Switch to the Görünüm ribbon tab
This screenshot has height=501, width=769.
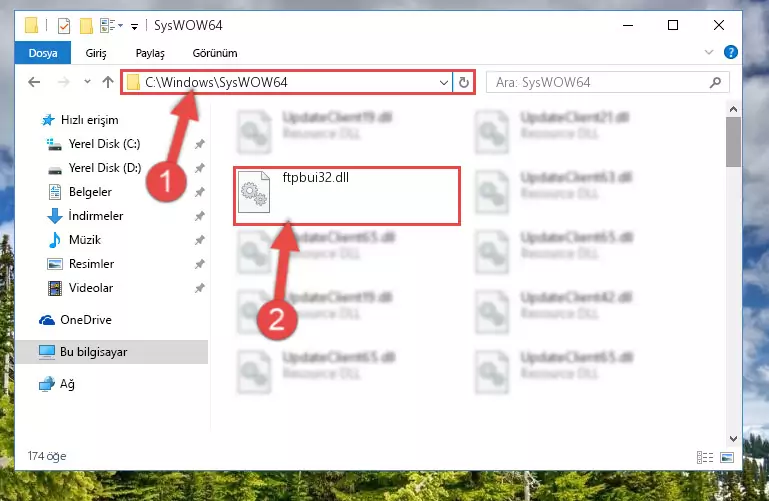tap(215, 53)
